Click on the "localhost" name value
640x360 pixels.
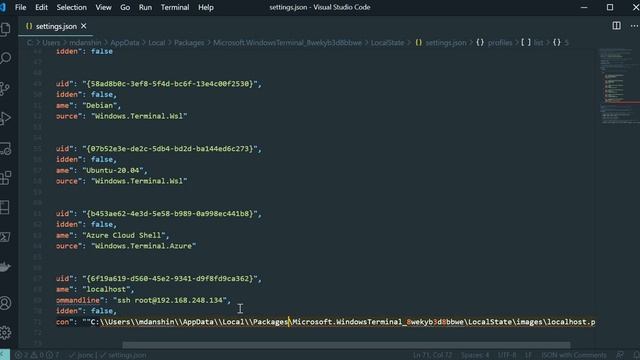pos(107,289)
